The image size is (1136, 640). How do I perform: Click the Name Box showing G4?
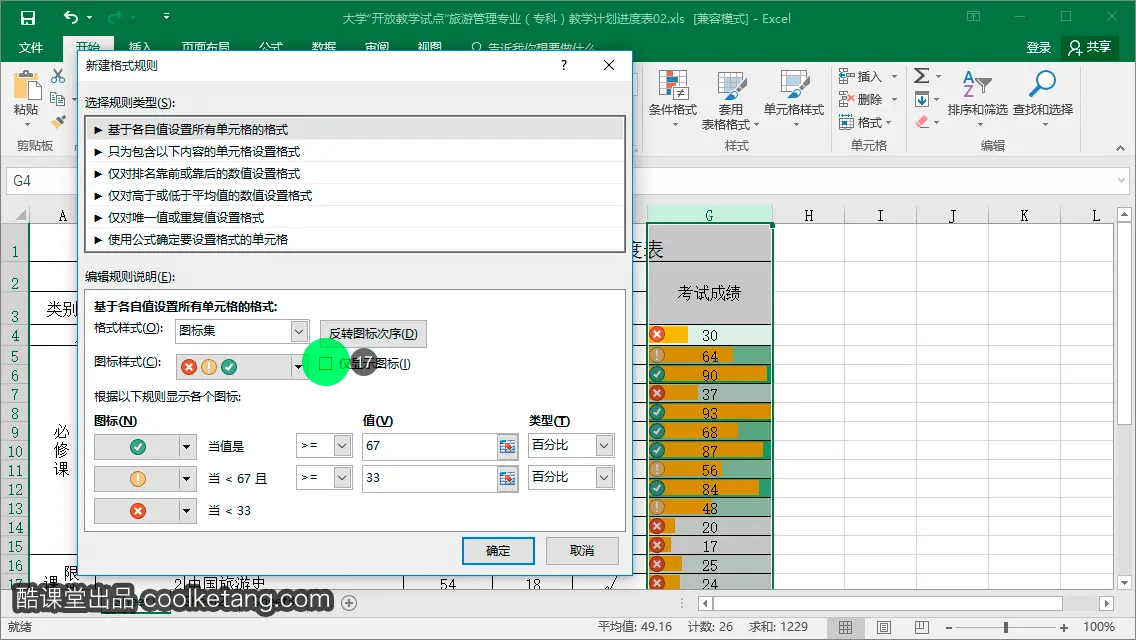40,180
